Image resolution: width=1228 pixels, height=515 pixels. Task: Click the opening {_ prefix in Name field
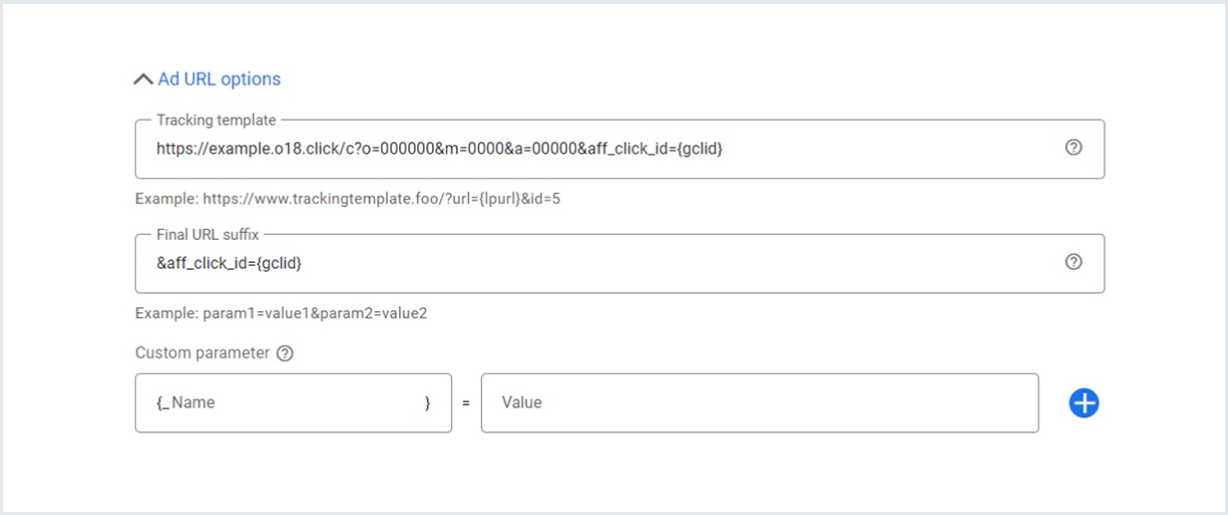coord(162,403)
